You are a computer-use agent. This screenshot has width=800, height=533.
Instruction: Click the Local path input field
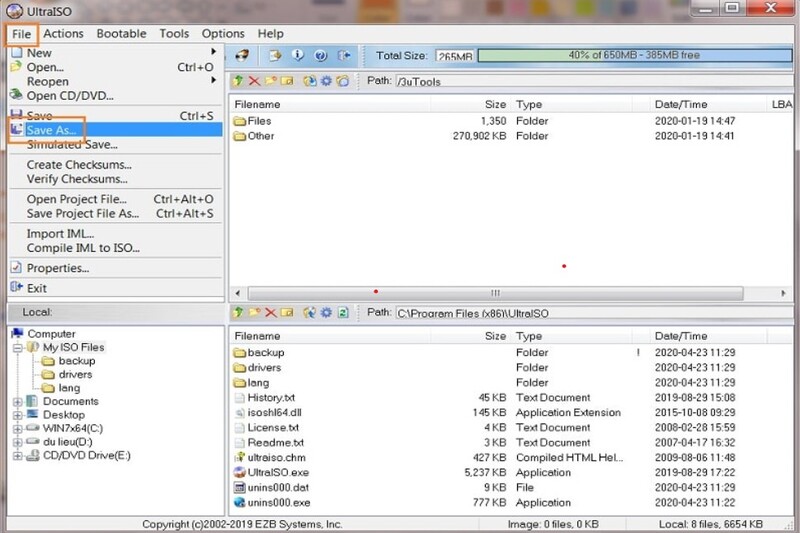pos(590,313)
